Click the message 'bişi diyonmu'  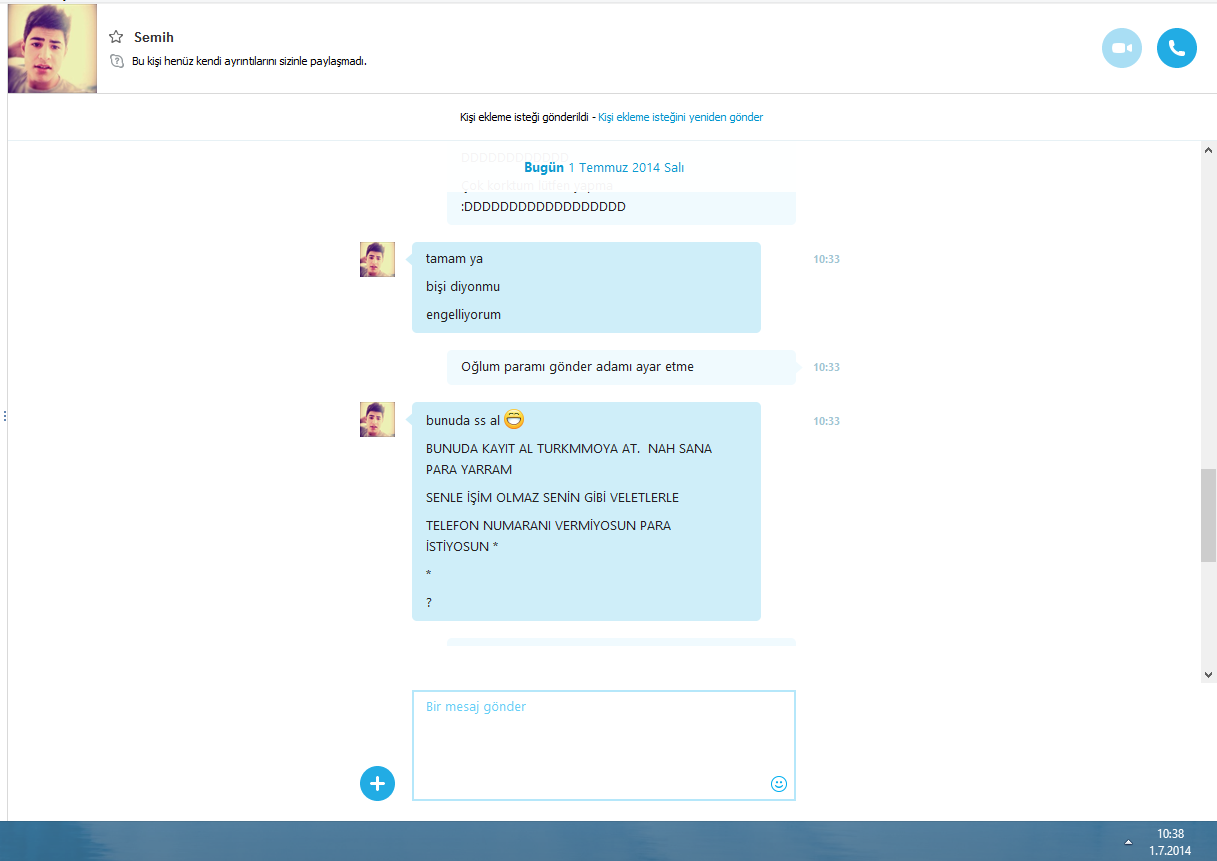pos(463,287)
